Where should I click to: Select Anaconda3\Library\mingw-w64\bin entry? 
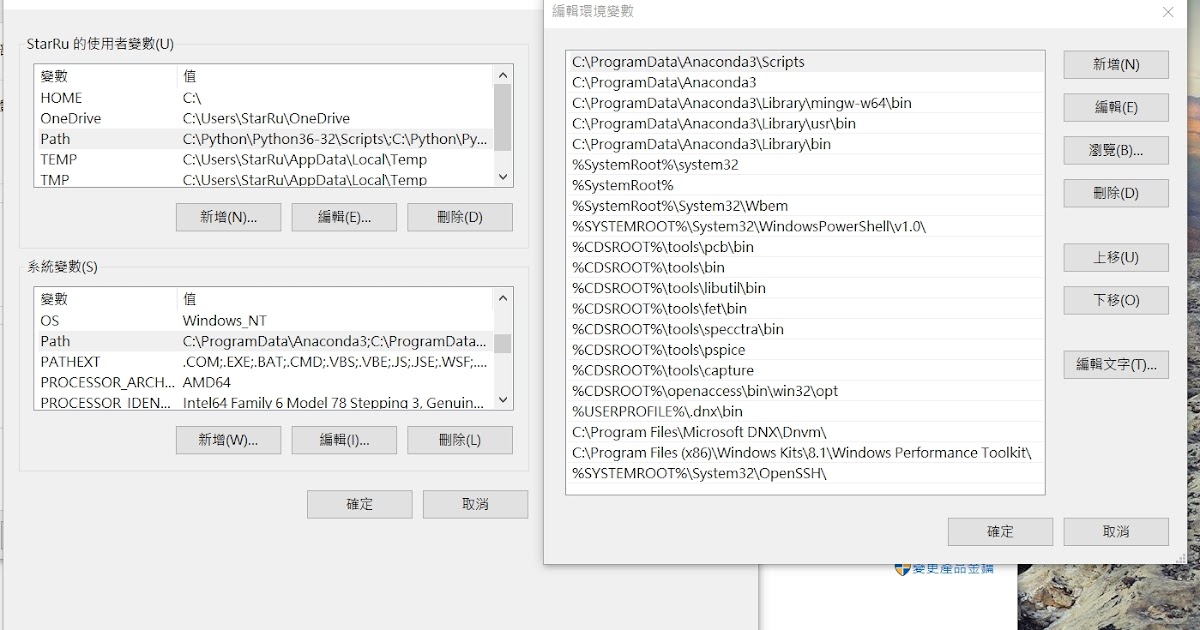point(805,103)
